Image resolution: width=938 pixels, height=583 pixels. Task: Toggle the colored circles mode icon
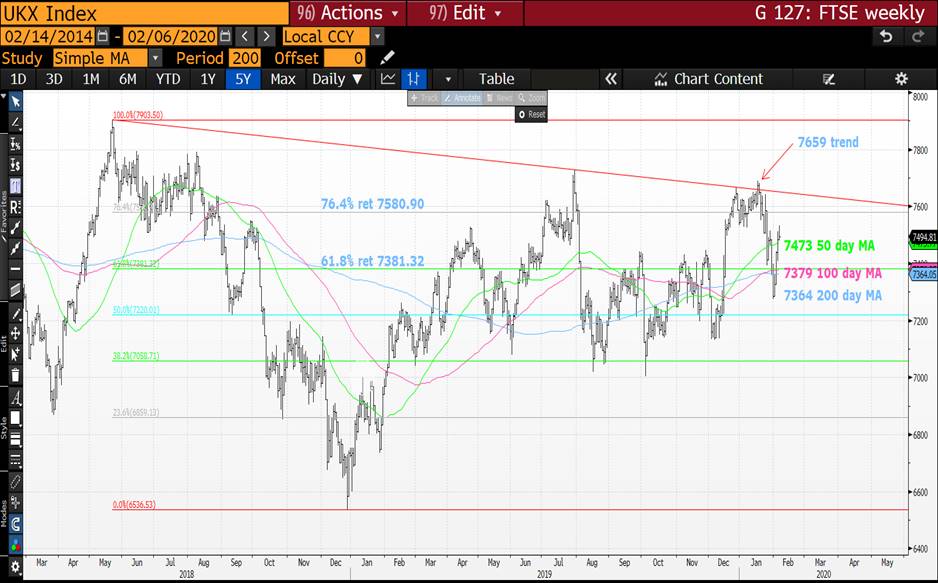[x=16, y=545]
